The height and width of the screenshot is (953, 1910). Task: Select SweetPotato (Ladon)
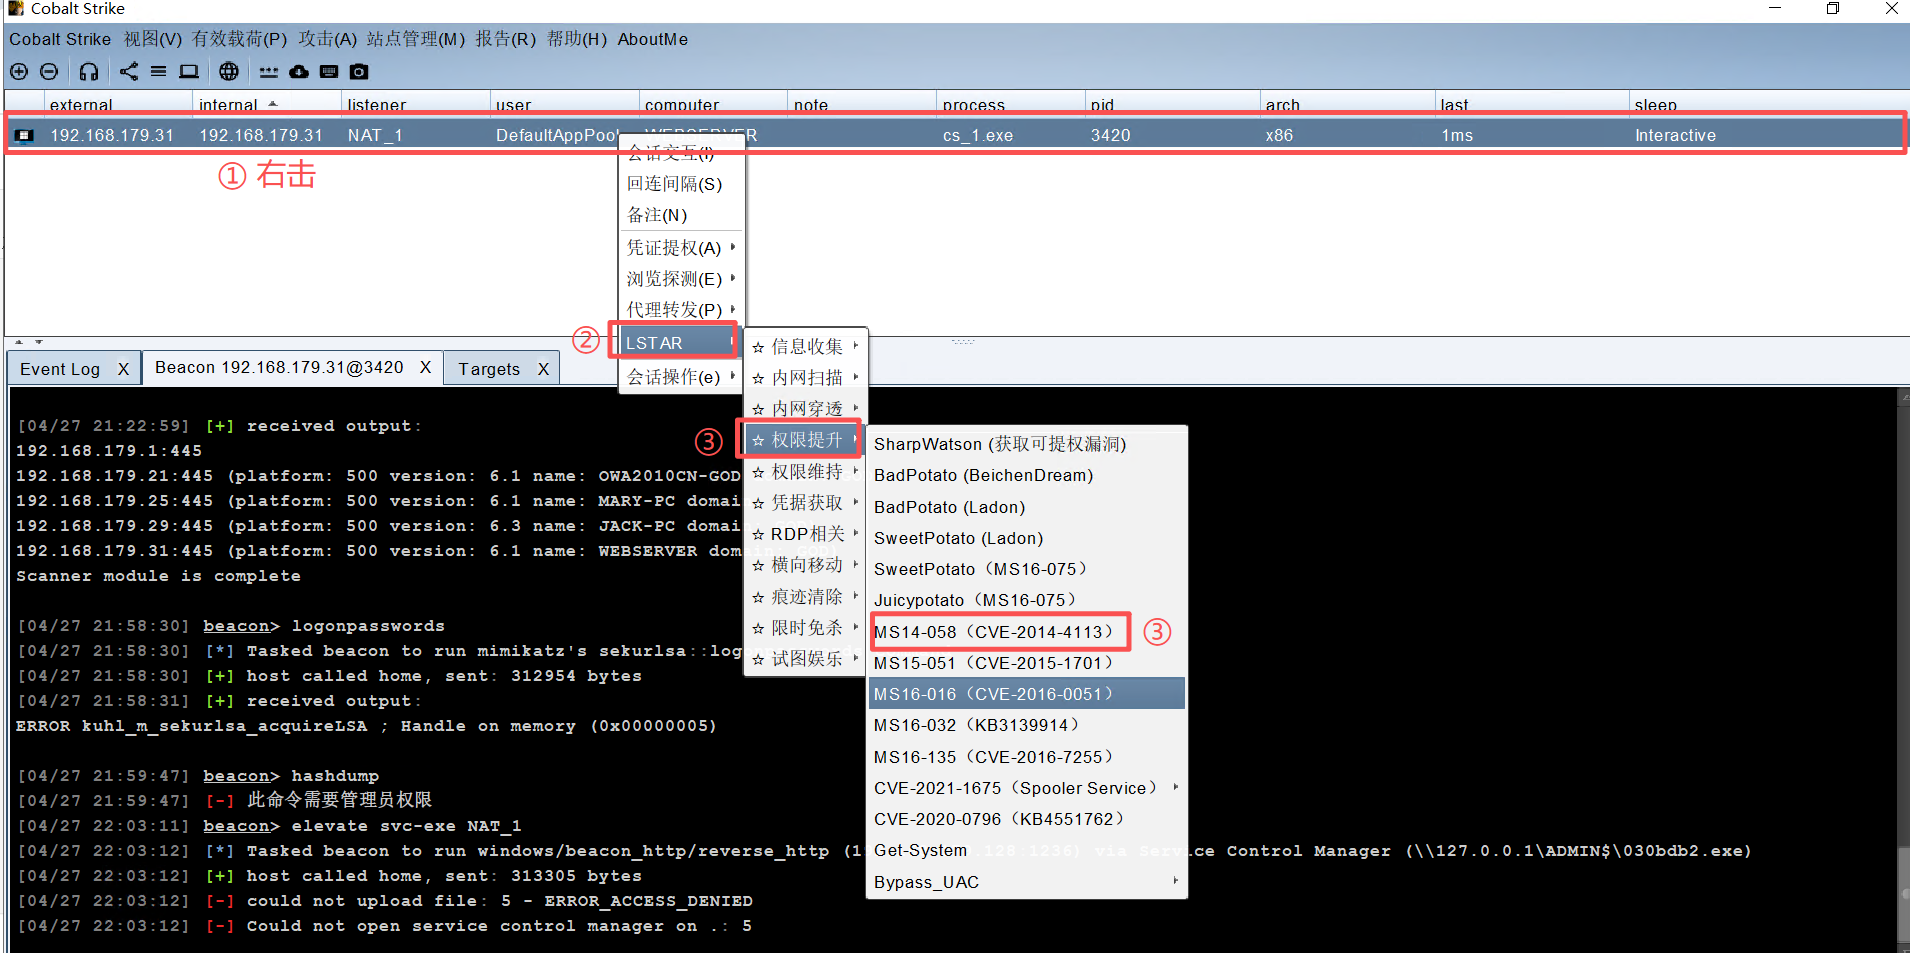(1027, 538)
